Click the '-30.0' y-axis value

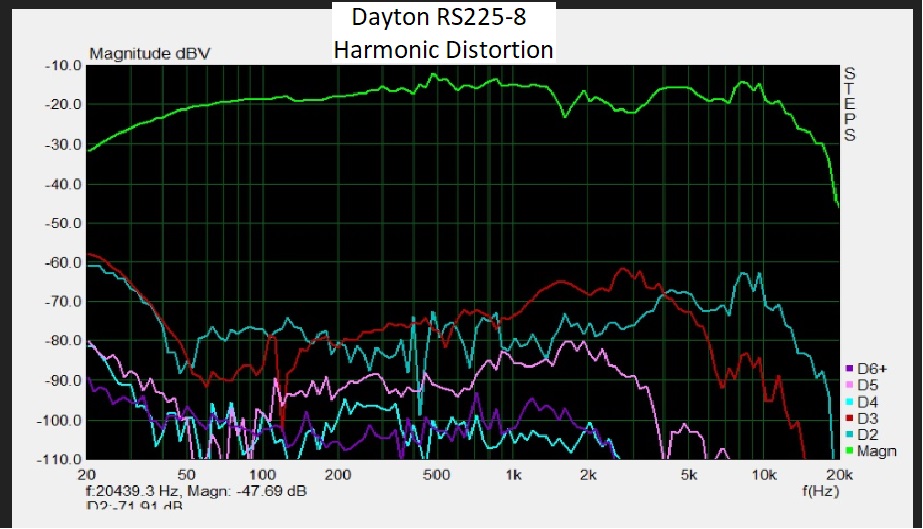click(x=62, y=144)
